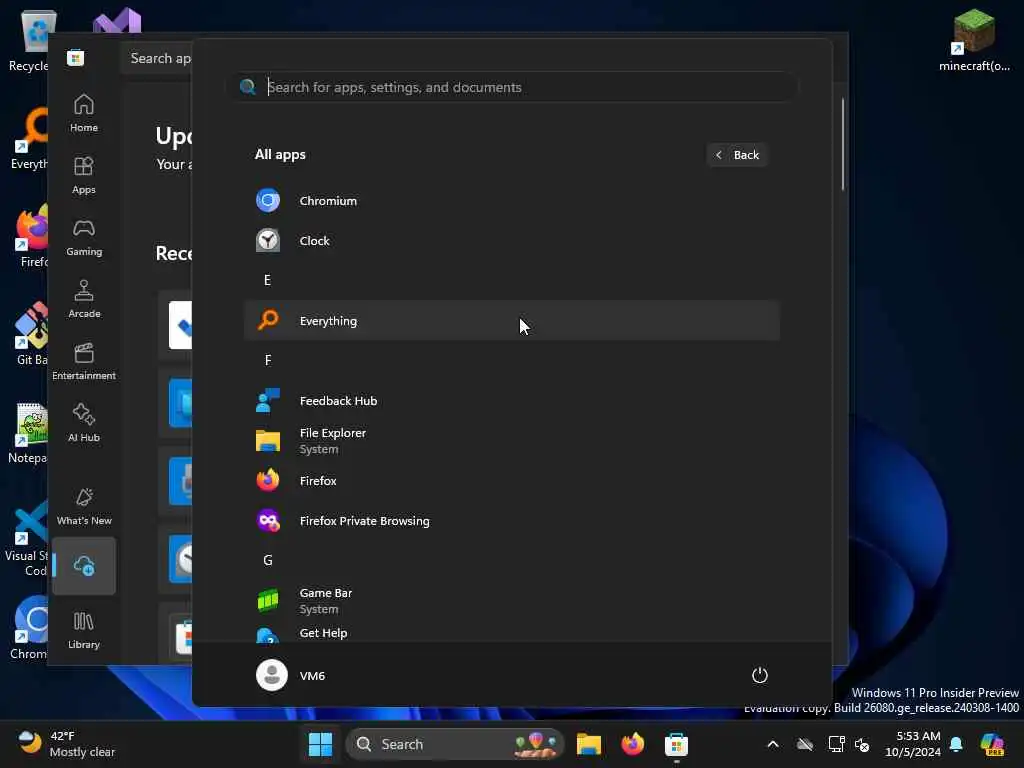Viewport: 1024px width, 768px height.
Task: Open Firefox from the apps list
Action: [x=511, y=481]
